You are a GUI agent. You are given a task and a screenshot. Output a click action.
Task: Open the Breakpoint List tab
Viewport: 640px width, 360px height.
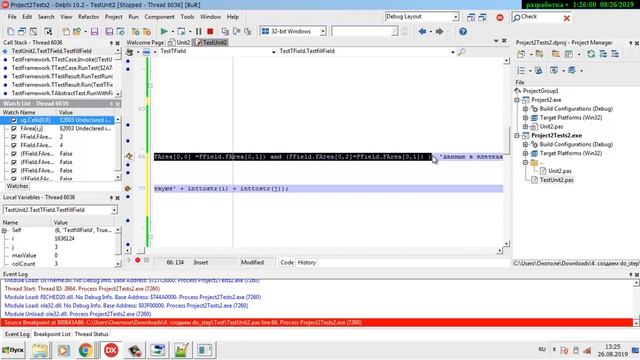pos(52,334)
